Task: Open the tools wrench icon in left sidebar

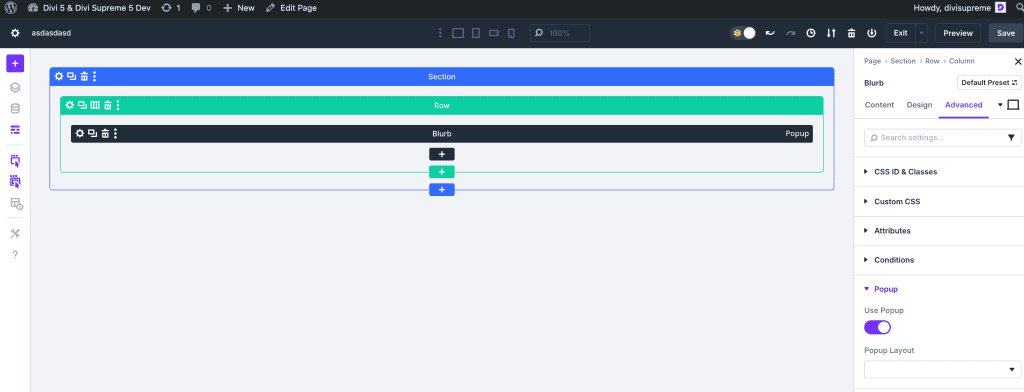Action: [x=15, y=233]
